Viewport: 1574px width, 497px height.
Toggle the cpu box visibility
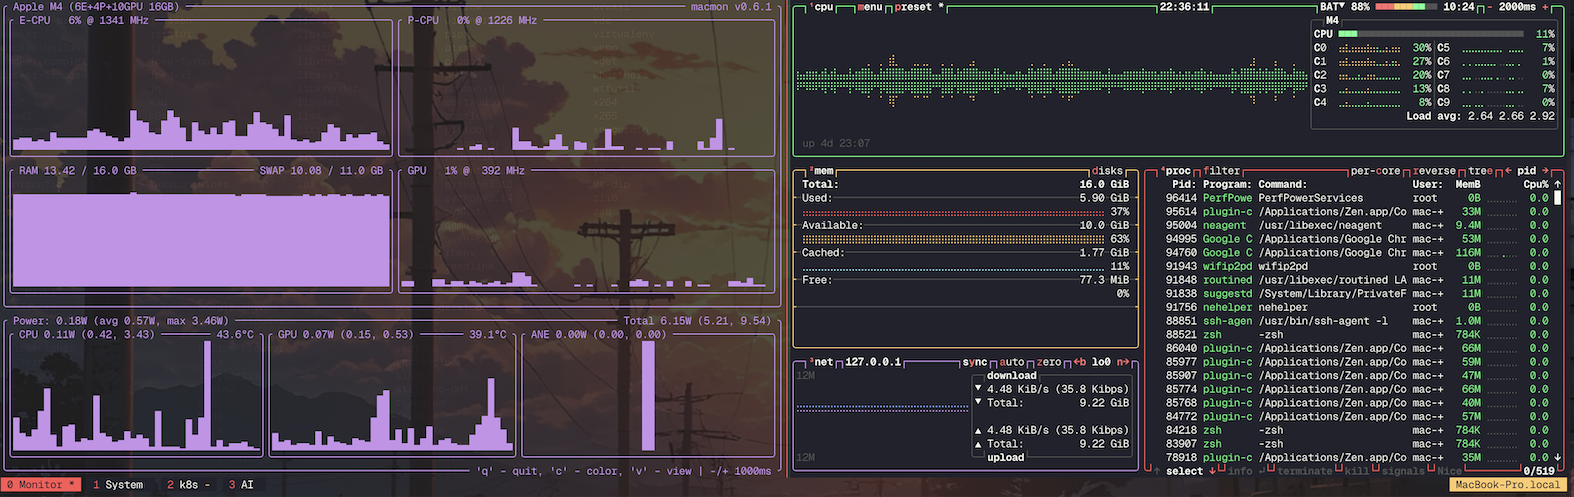click(x=822, y=7)
